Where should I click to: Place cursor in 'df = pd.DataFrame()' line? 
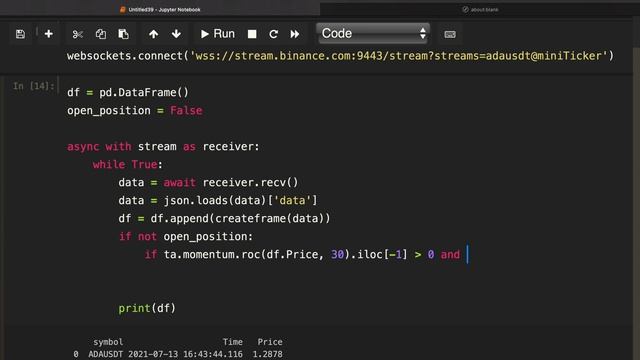point(128,93)
